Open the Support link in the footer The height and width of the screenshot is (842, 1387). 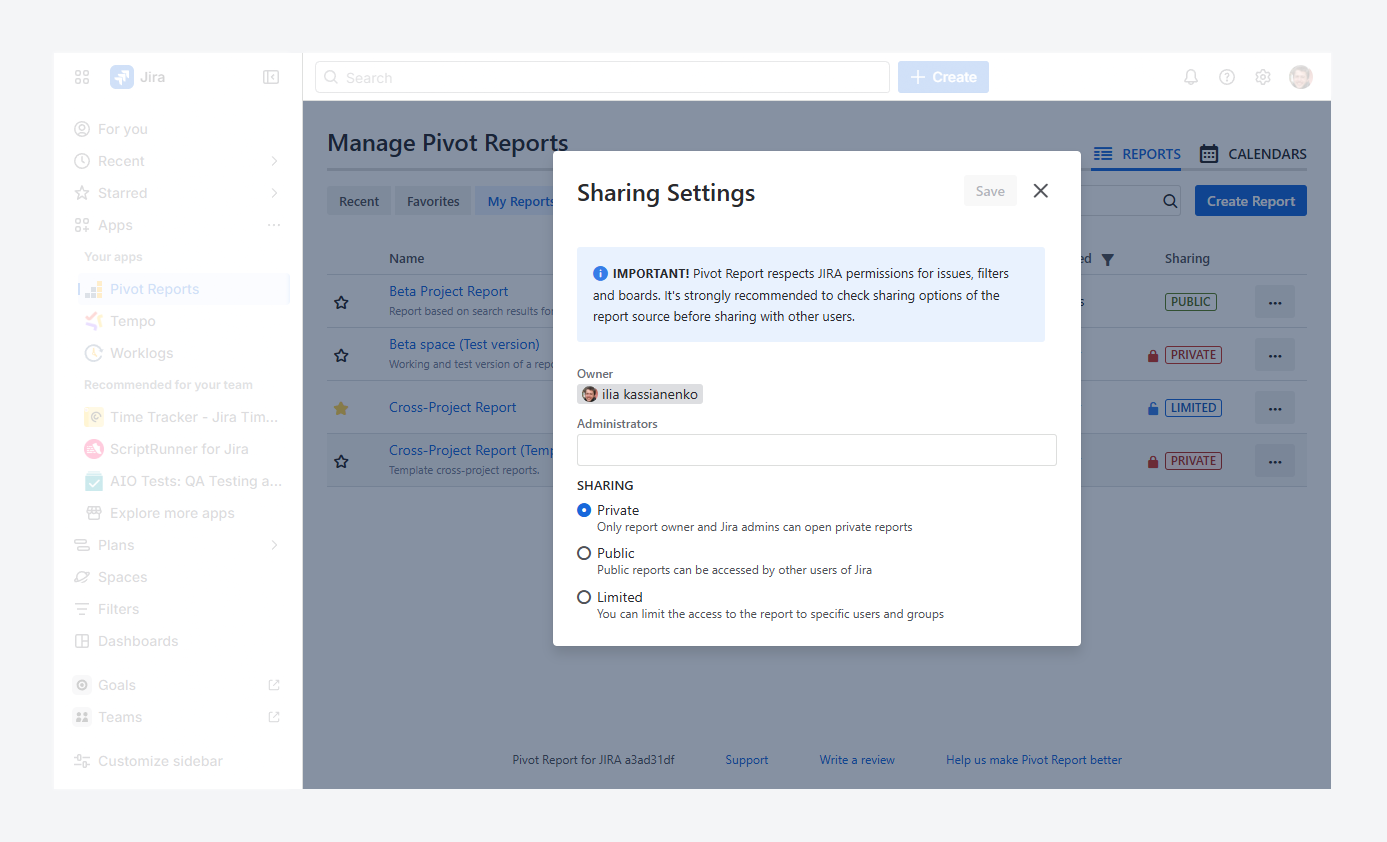pyautogui.click(x=747, y=760)
